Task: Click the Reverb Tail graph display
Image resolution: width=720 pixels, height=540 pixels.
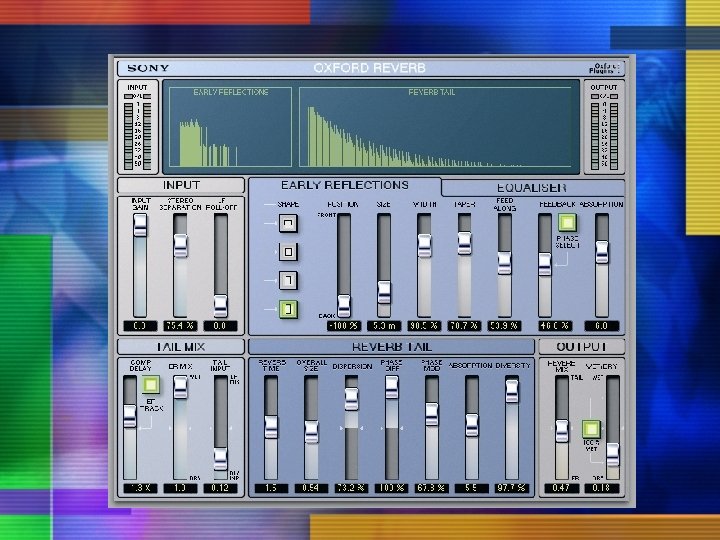Action: click(435, 127)
